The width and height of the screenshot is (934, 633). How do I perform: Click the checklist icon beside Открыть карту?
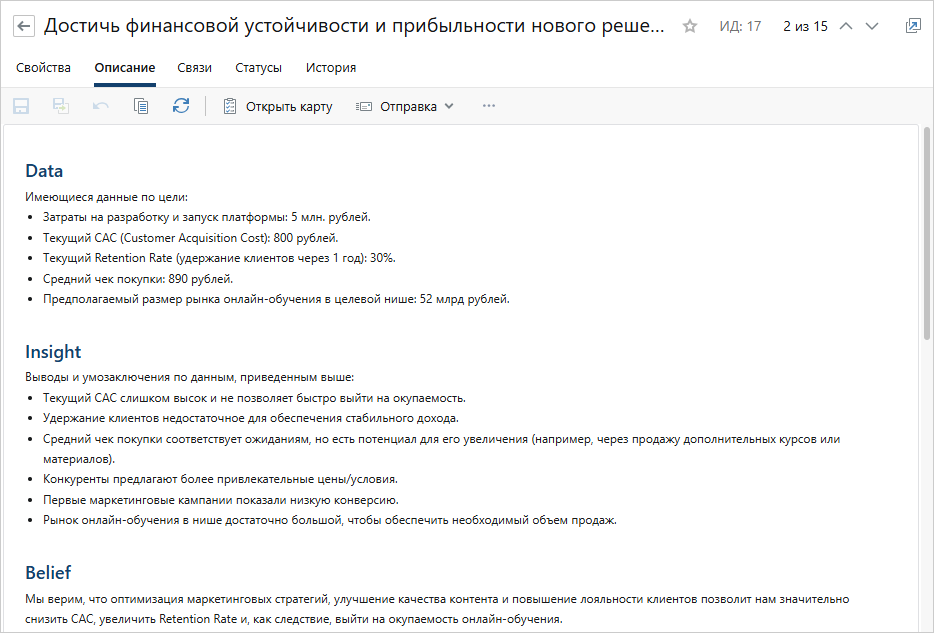click(229, 106)
